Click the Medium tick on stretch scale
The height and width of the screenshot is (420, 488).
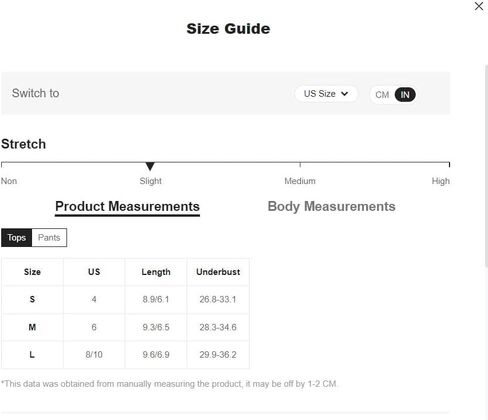300,164
